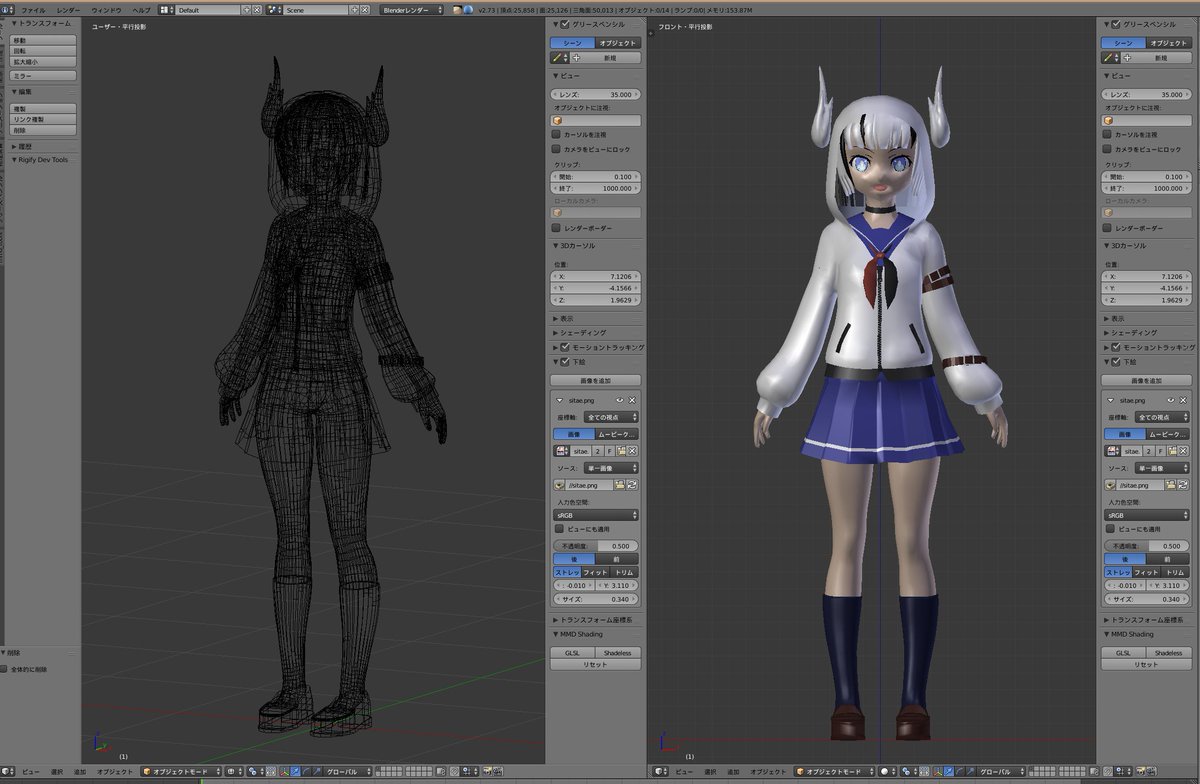Enable ビューにも適用 checkbox in left panel

560,529
